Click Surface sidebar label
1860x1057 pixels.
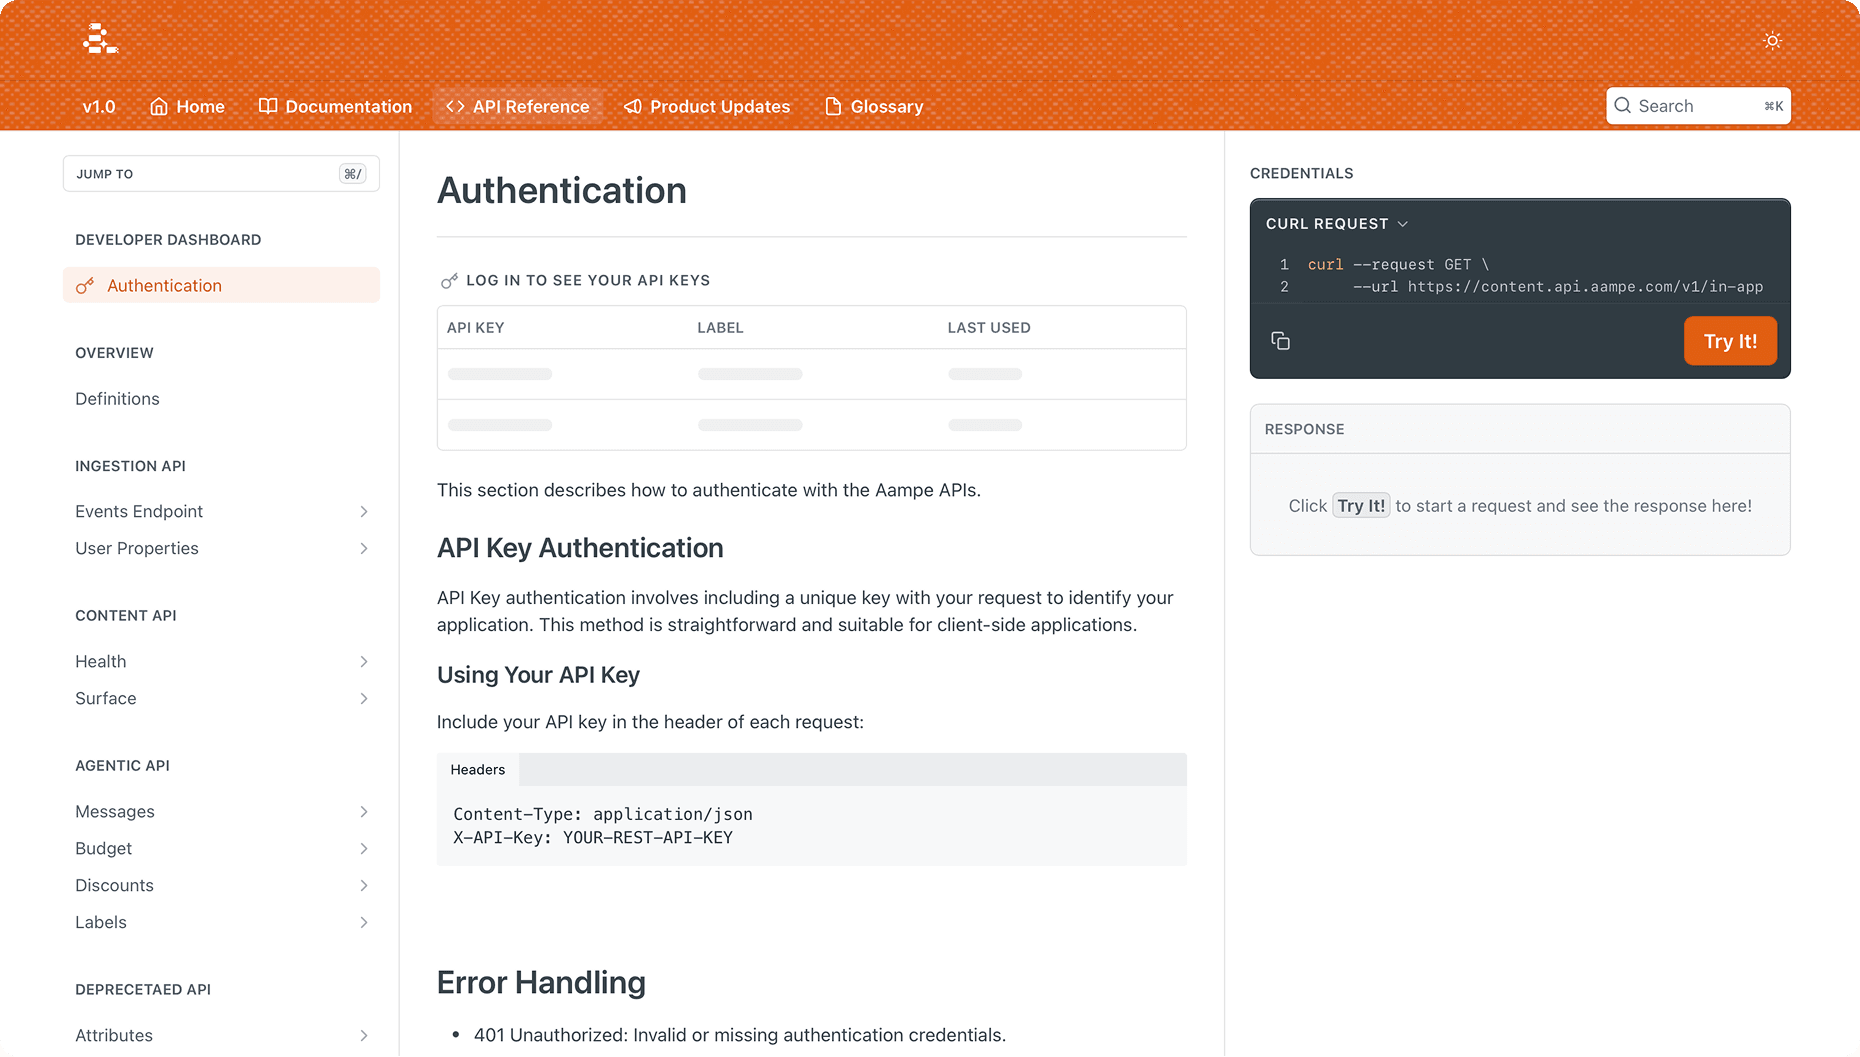tap(106, 699)
